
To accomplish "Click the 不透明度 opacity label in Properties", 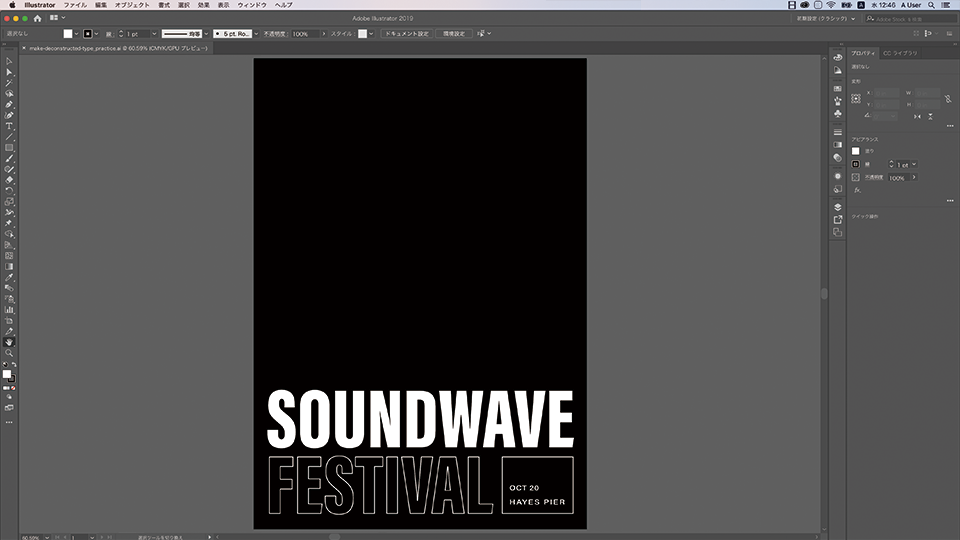I will [x=874, y=178].
